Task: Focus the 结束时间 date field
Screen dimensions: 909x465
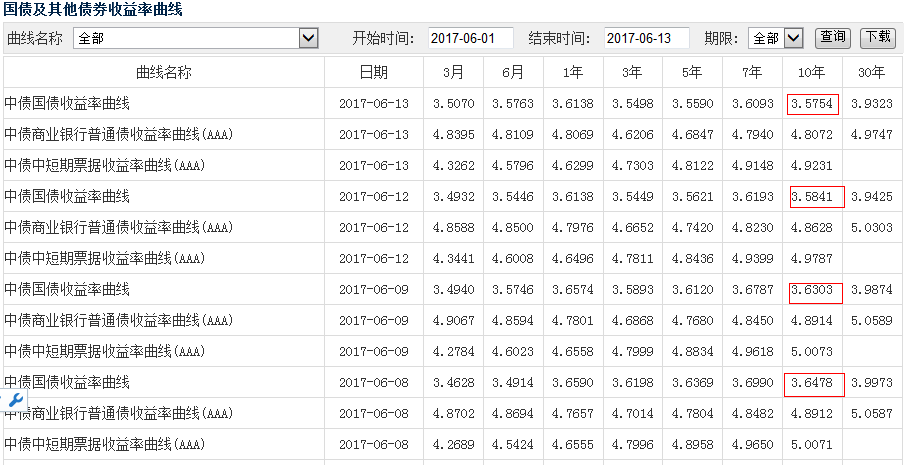Action: tap(646, 39)
